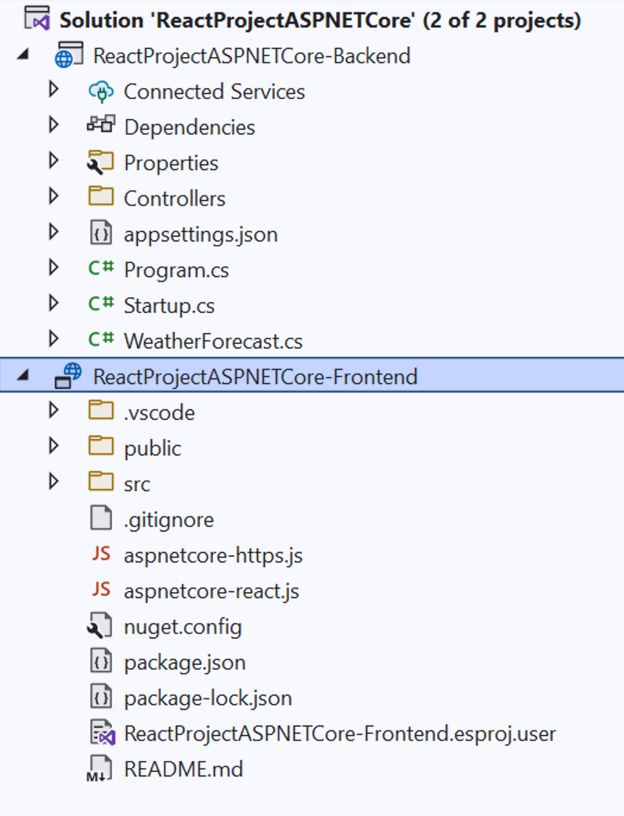Select the Connected Services label
The width and height of the screenshot is (624, 816).
click(214, 92)
